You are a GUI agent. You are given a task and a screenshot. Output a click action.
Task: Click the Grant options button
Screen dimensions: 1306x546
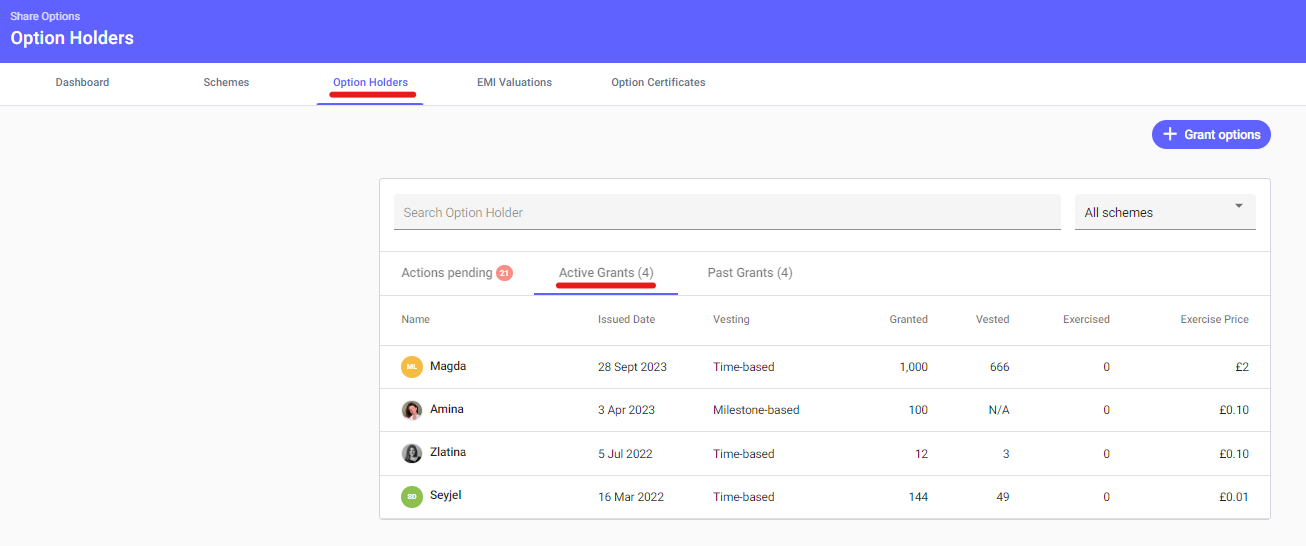click(1211, 134)
